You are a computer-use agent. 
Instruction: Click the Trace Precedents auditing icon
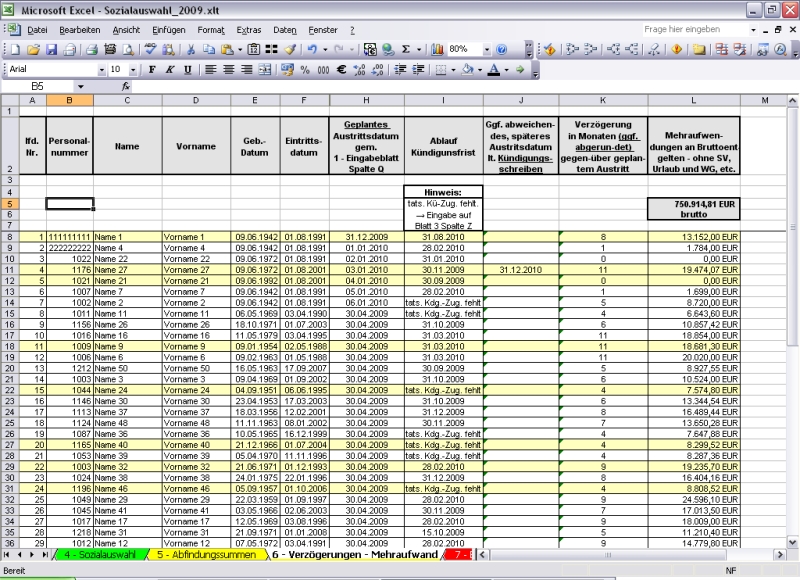[x=572, y=49]
